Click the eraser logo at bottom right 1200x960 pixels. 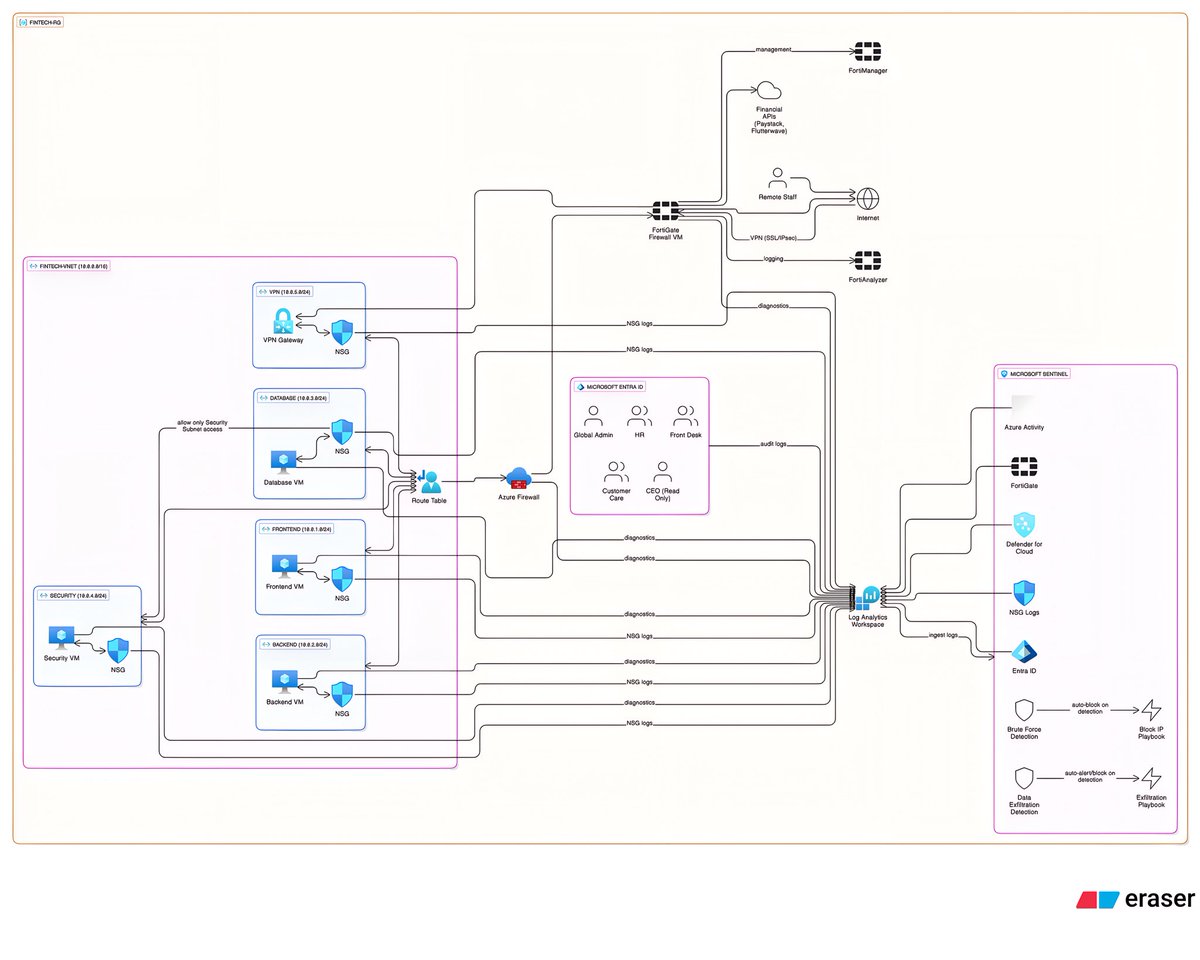pos(1135,899)
